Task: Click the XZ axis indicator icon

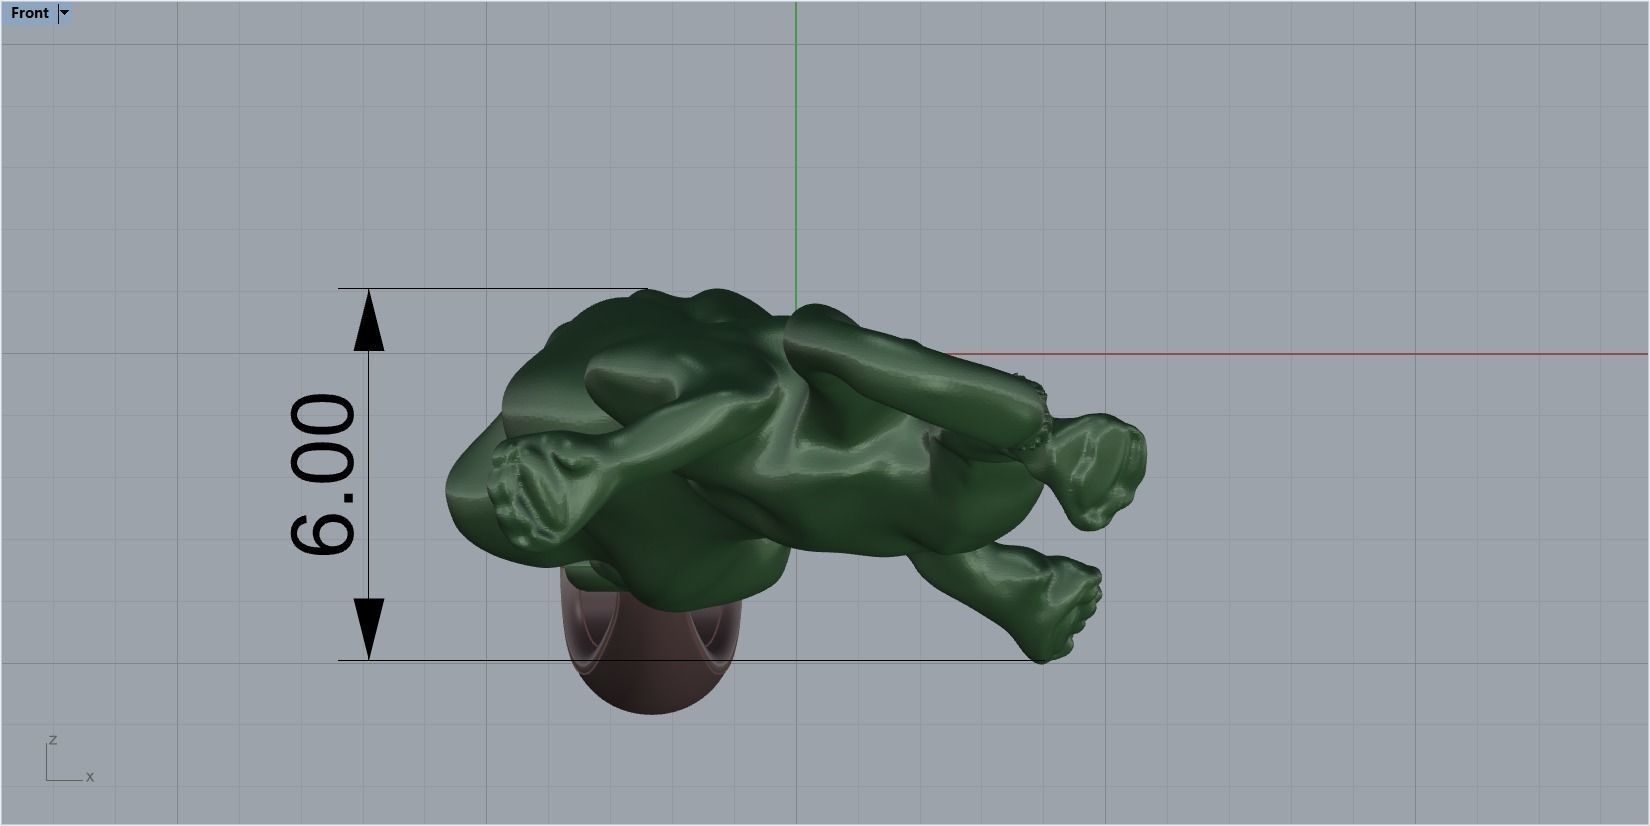Action: (x=69, y=759)
